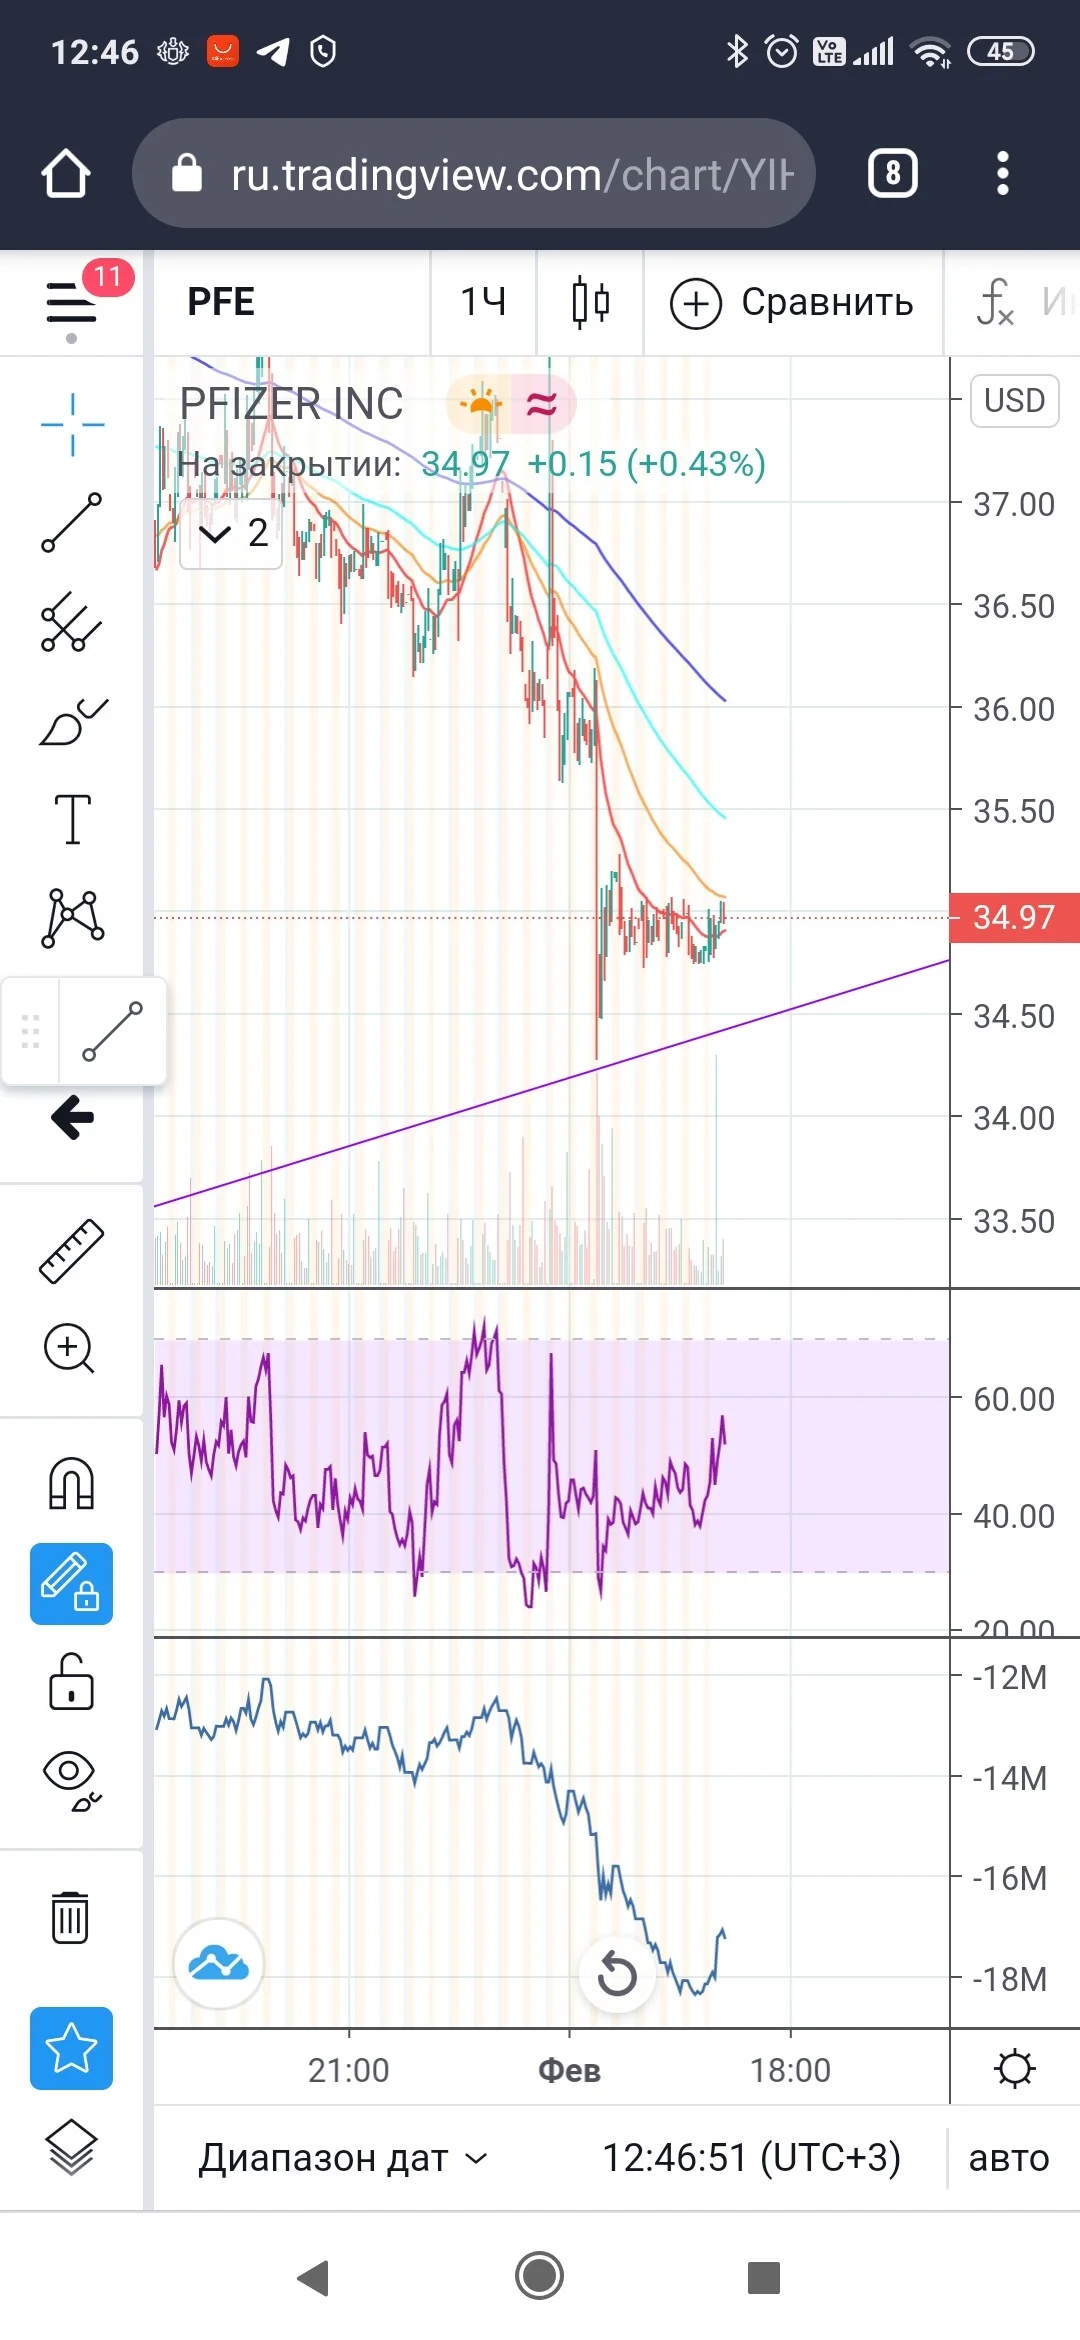Go to the browser home page

coord(66,174)
